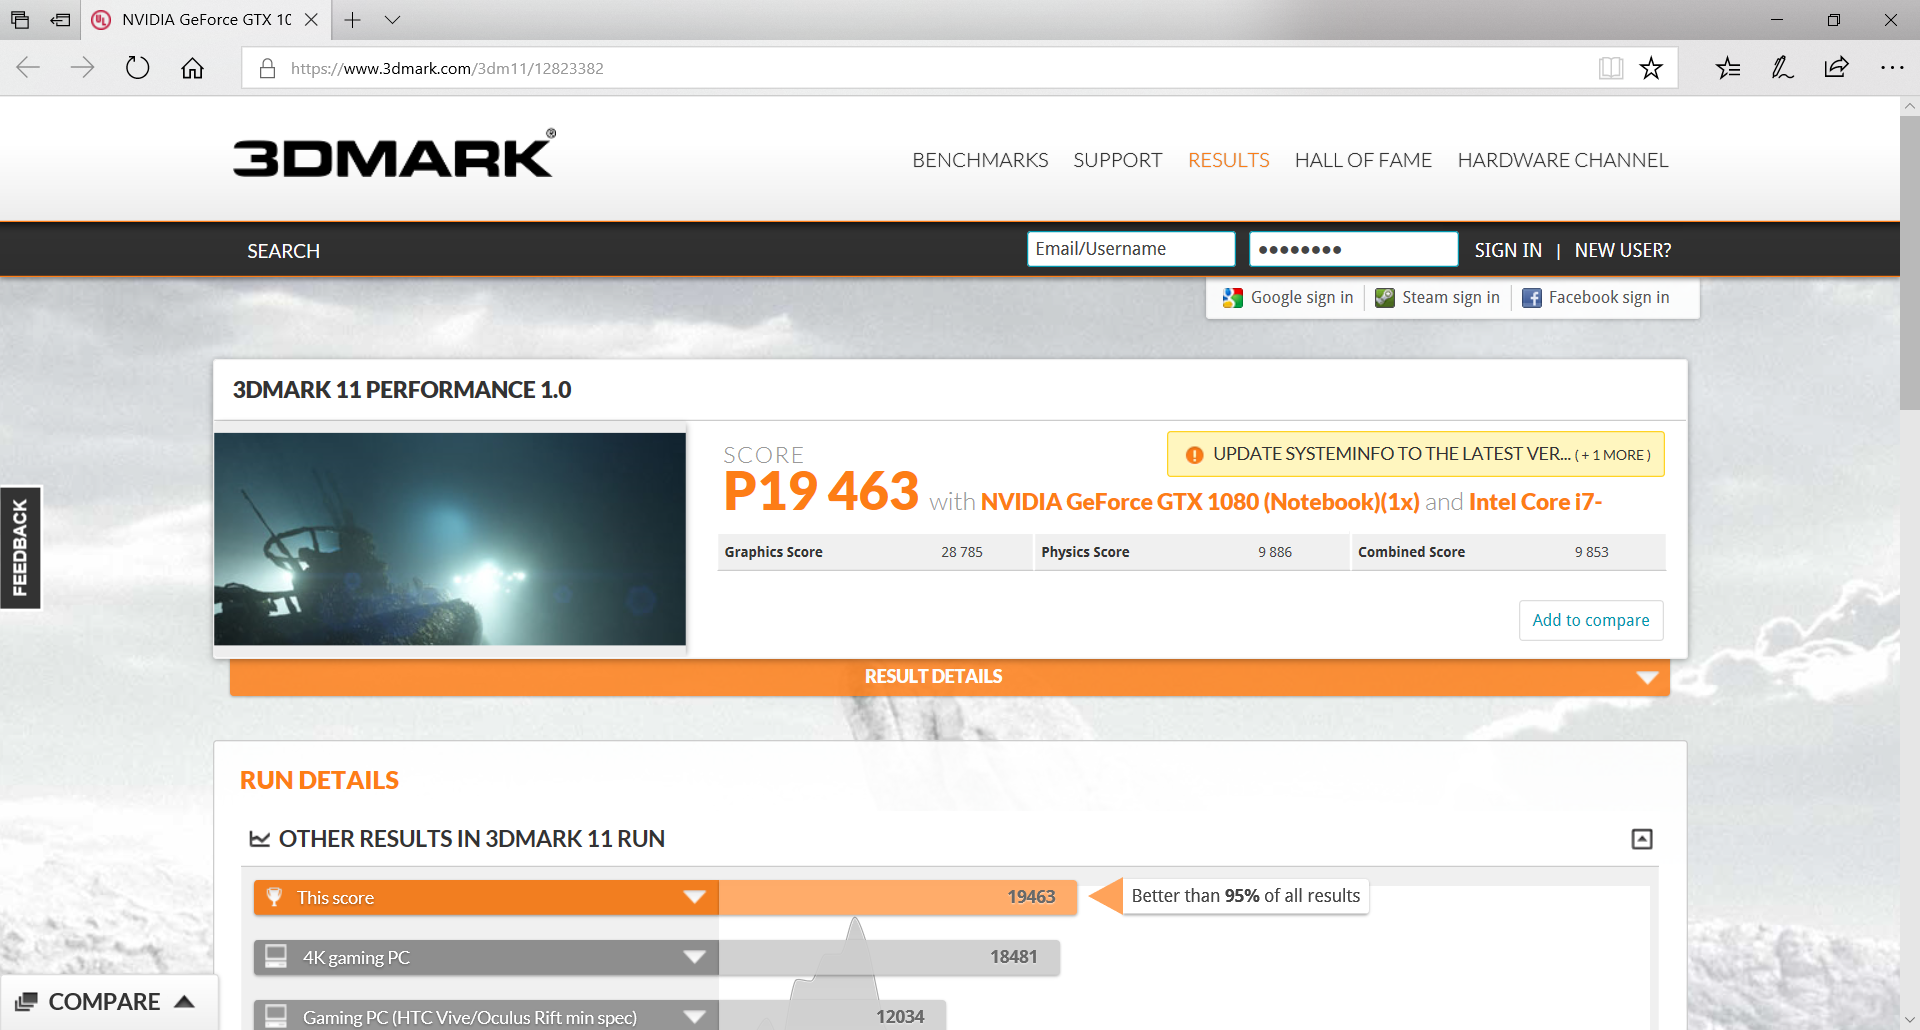Click the padlock site security icon
The height and width of the screenshot is (1030, 1920).
267,68
